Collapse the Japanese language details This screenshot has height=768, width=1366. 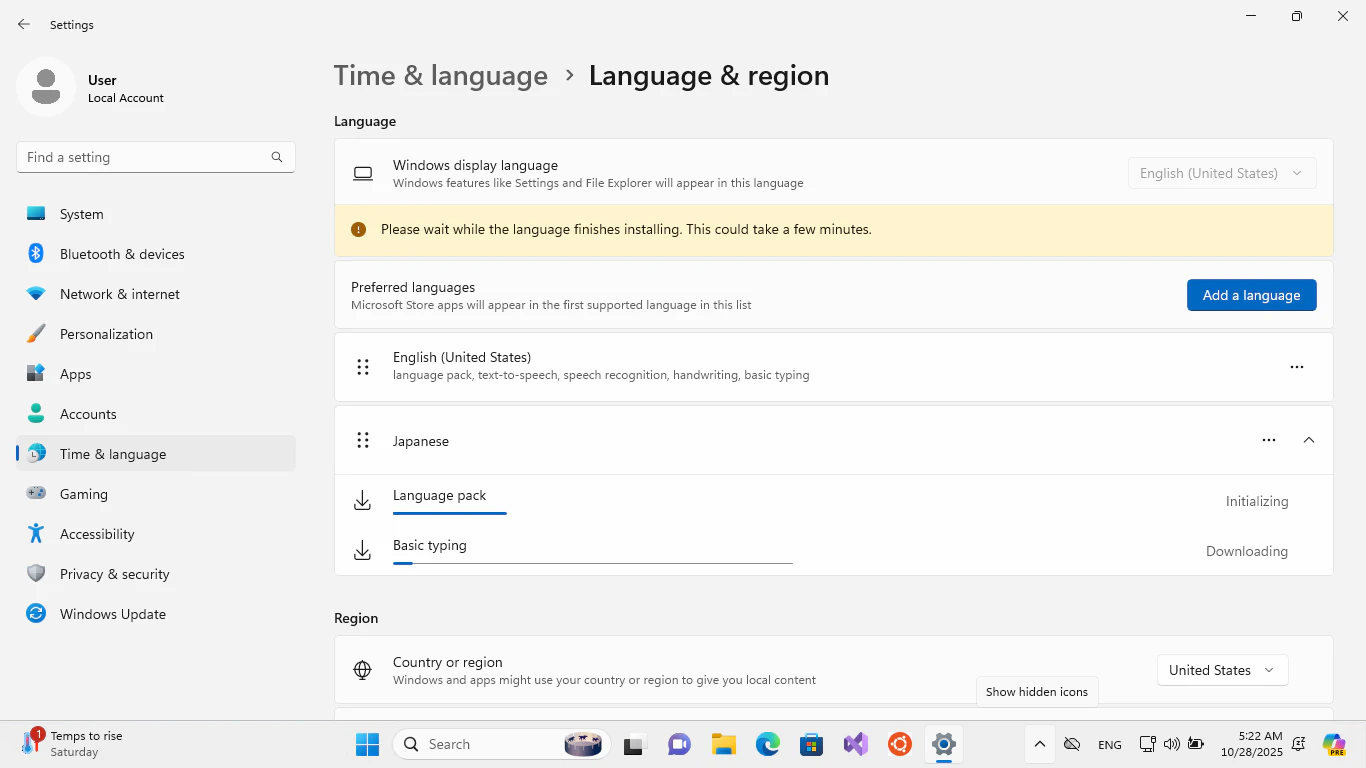click(1309, 440)
